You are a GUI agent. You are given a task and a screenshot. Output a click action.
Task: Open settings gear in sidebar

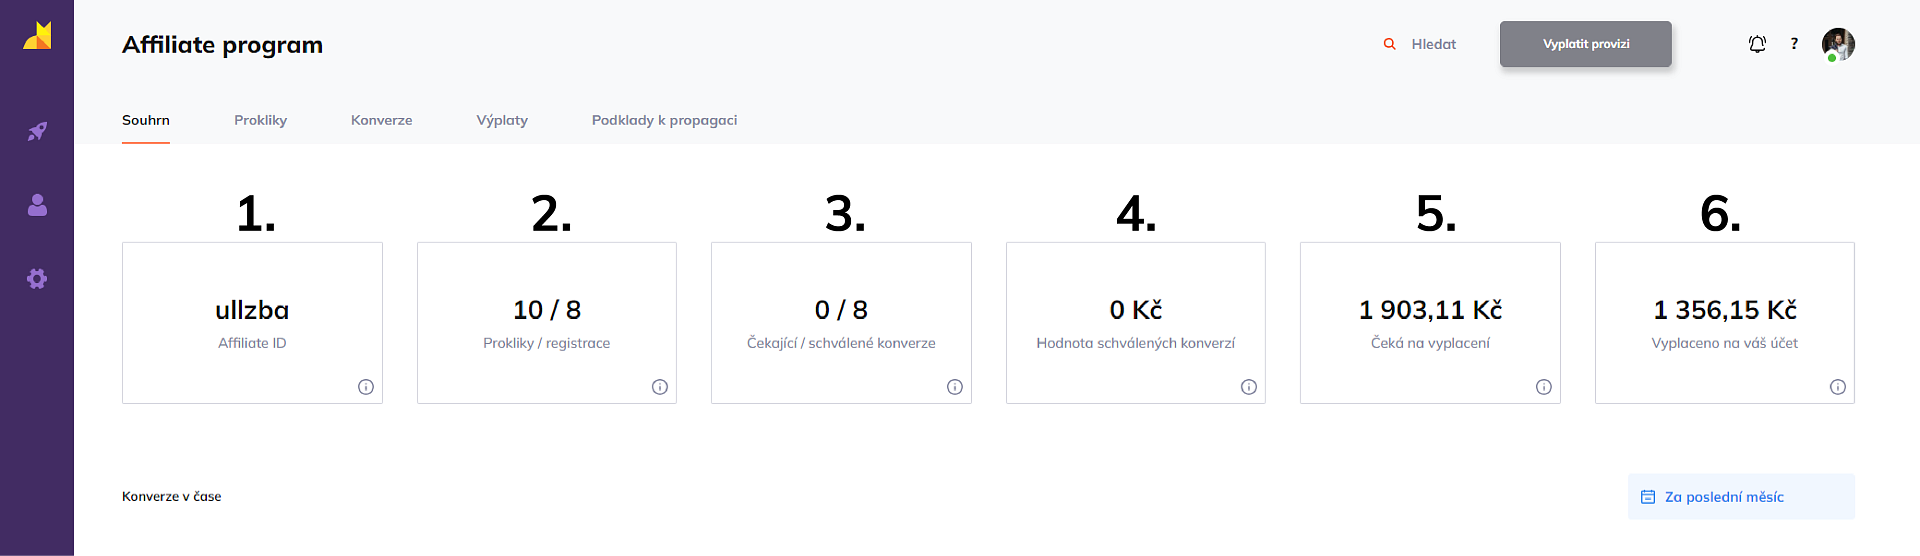coord(37,279)
